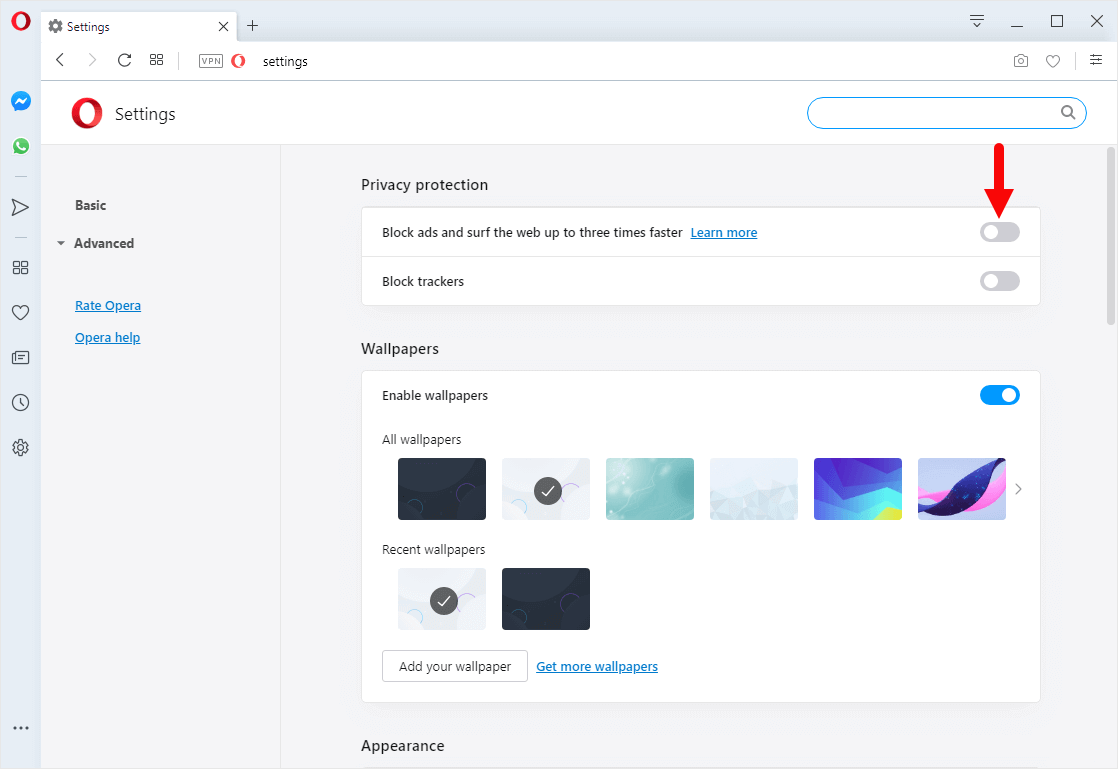
Task: Add page to bookmarks with heart icon
Action: coord(1053,61)
